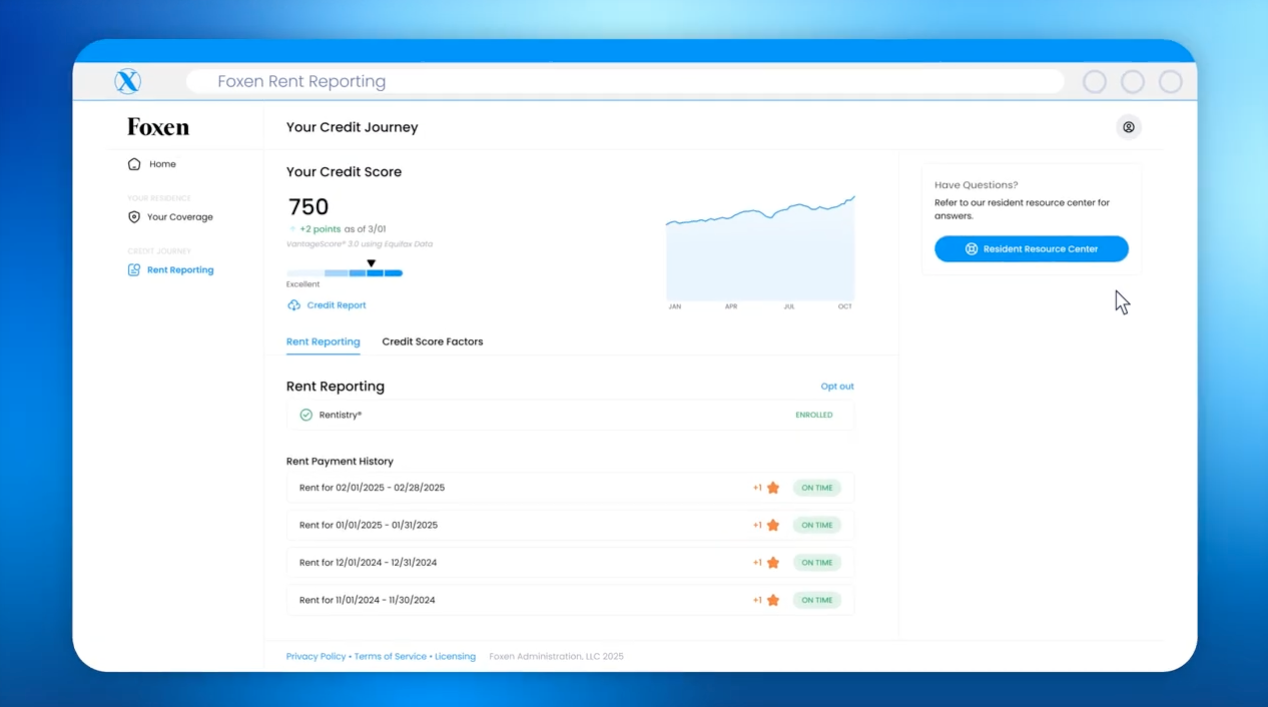The image size is (1268, 707).
Task: Open the Privacy Policy link
Action: coord(316,657)
